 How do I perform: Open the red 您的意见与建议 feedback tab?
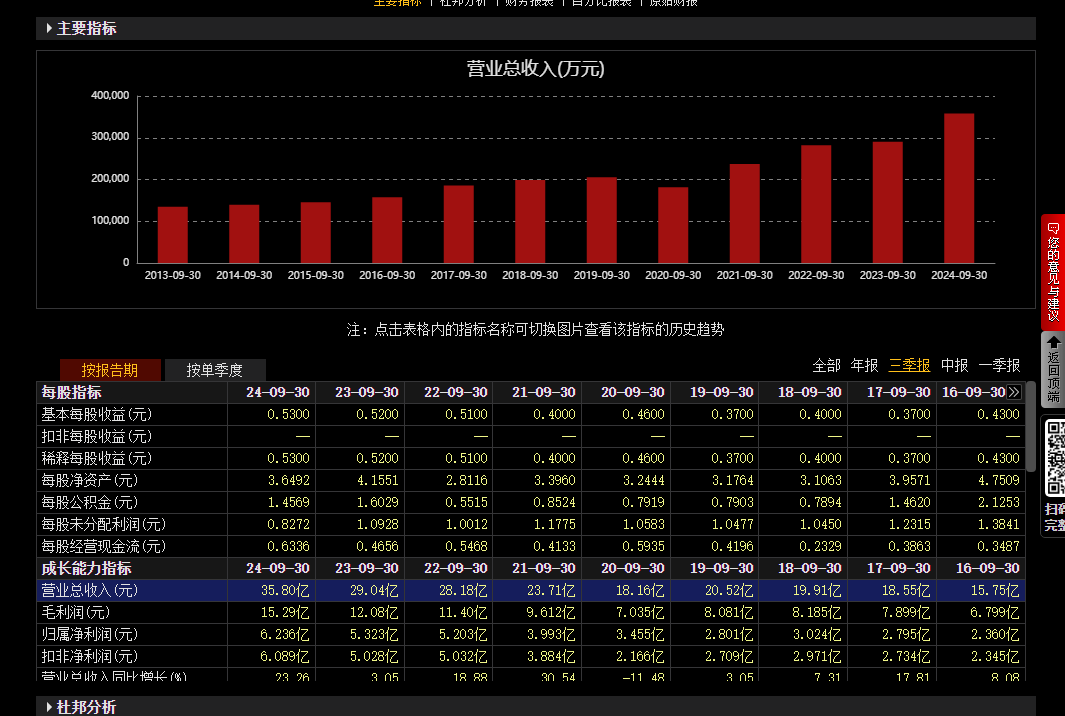1053,271
